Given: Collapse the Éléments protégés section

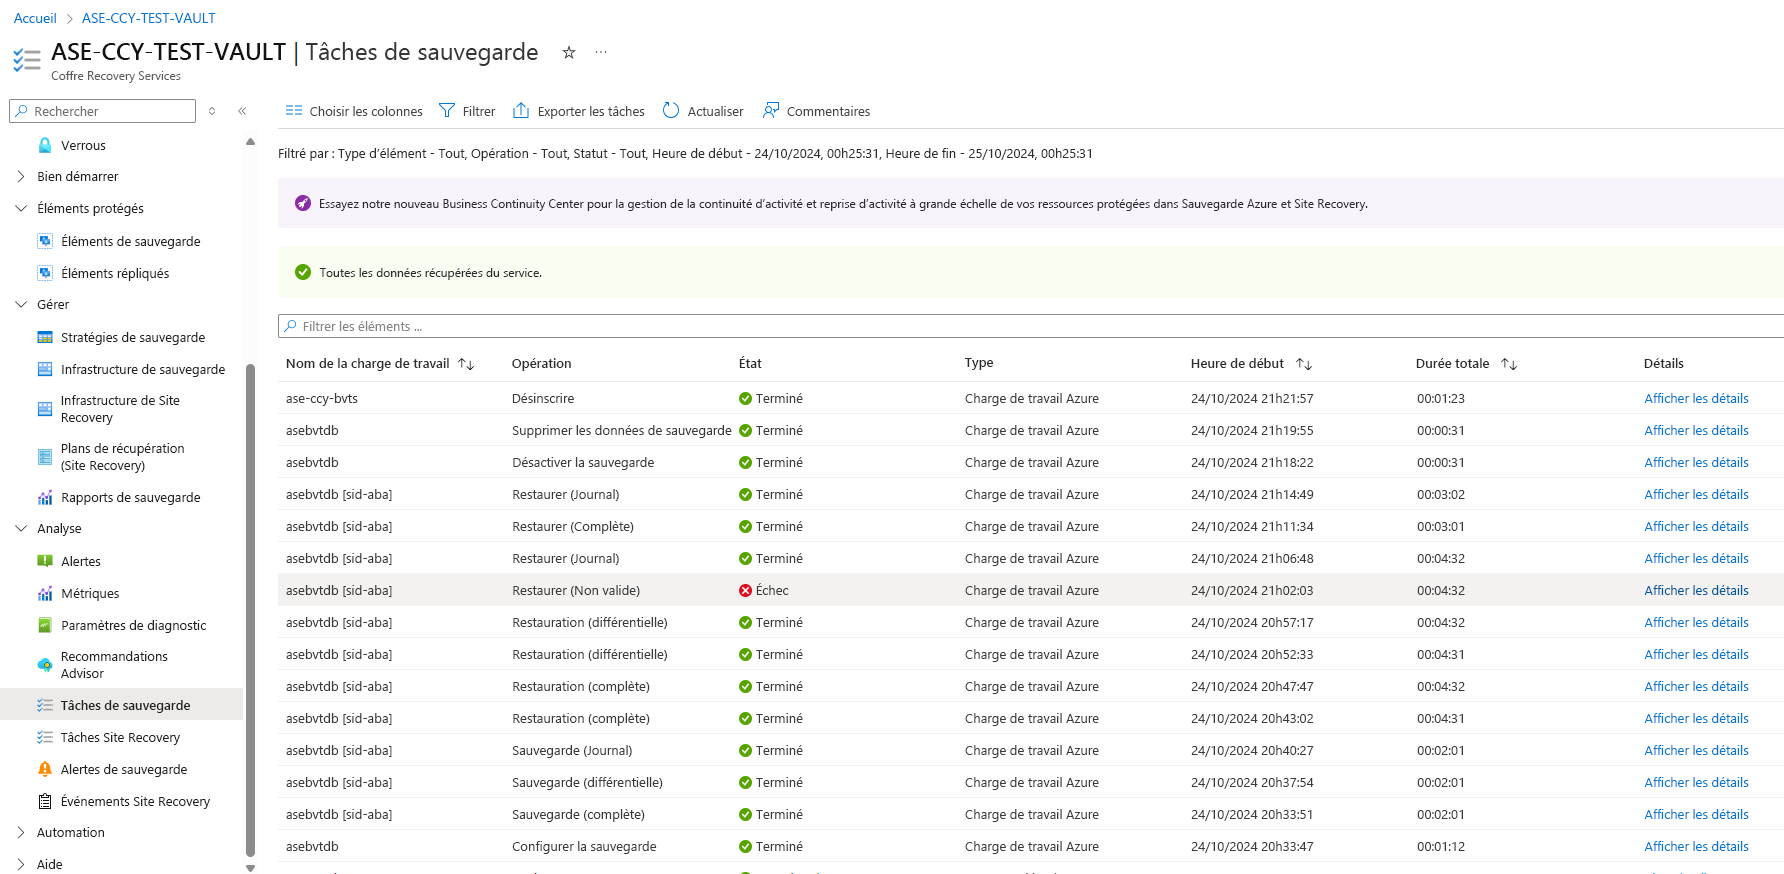Looking at the screenshot, I should tap(21, 208).
